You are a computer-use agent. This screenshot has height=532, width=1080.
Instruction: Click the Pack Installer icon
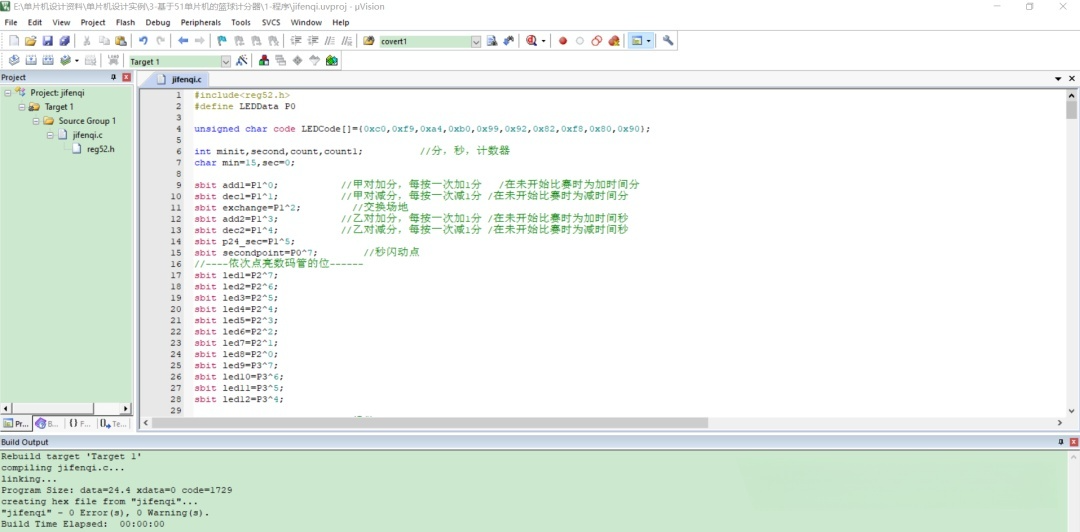click(332, 61)
